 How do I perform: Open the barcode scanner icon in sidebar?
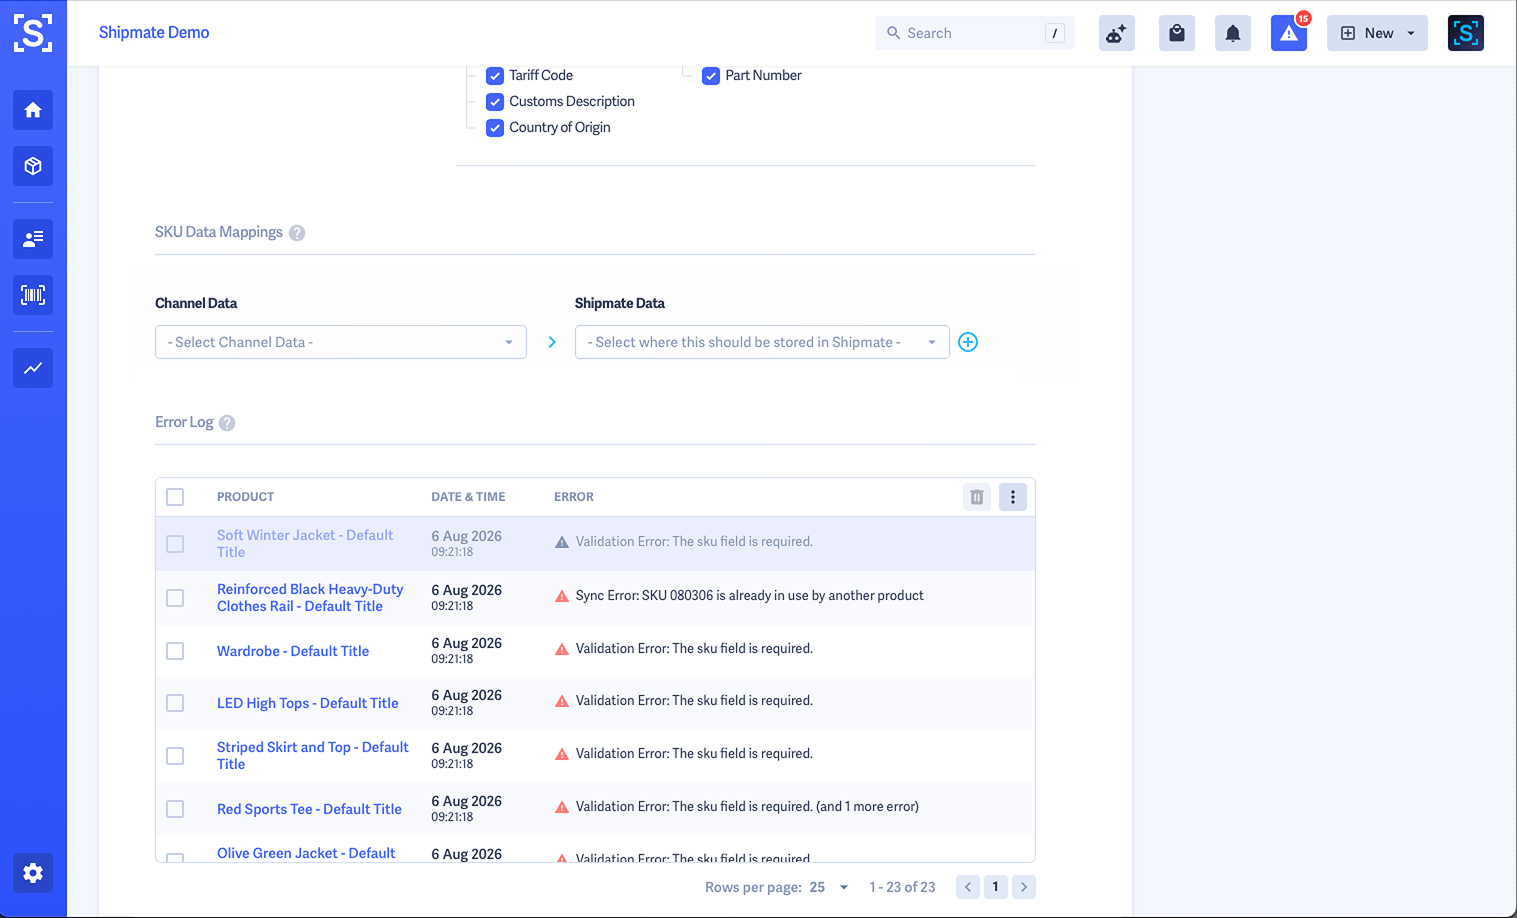click(33, 295)
